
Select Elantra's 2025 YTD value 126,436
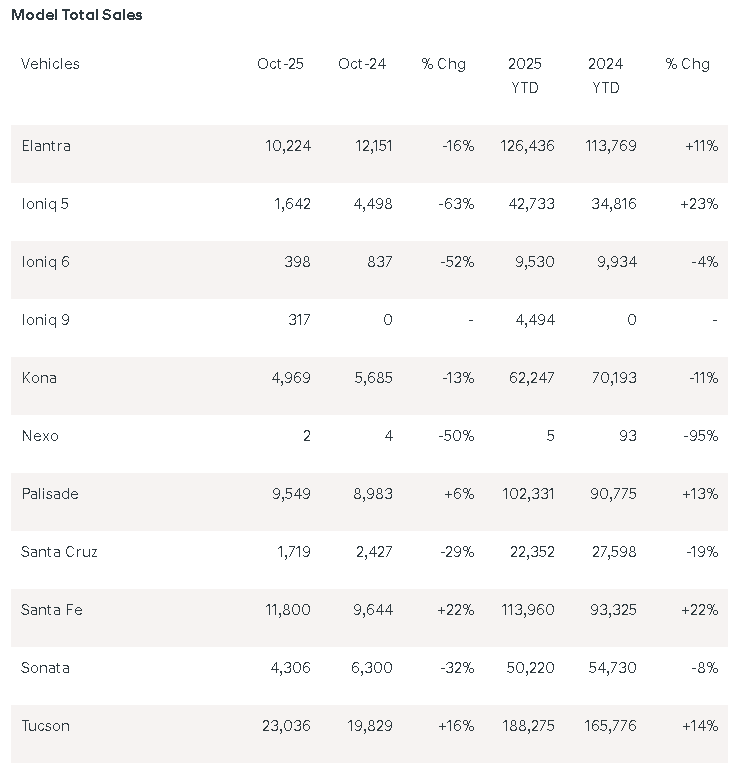pyautogui.click(x=527, y=146)
